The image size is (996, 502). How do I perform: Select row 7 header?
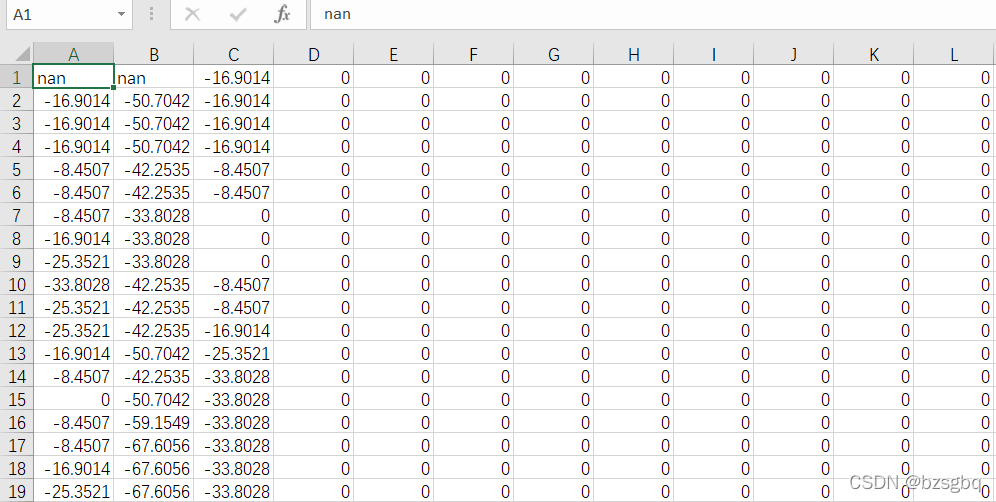[17, 215]
